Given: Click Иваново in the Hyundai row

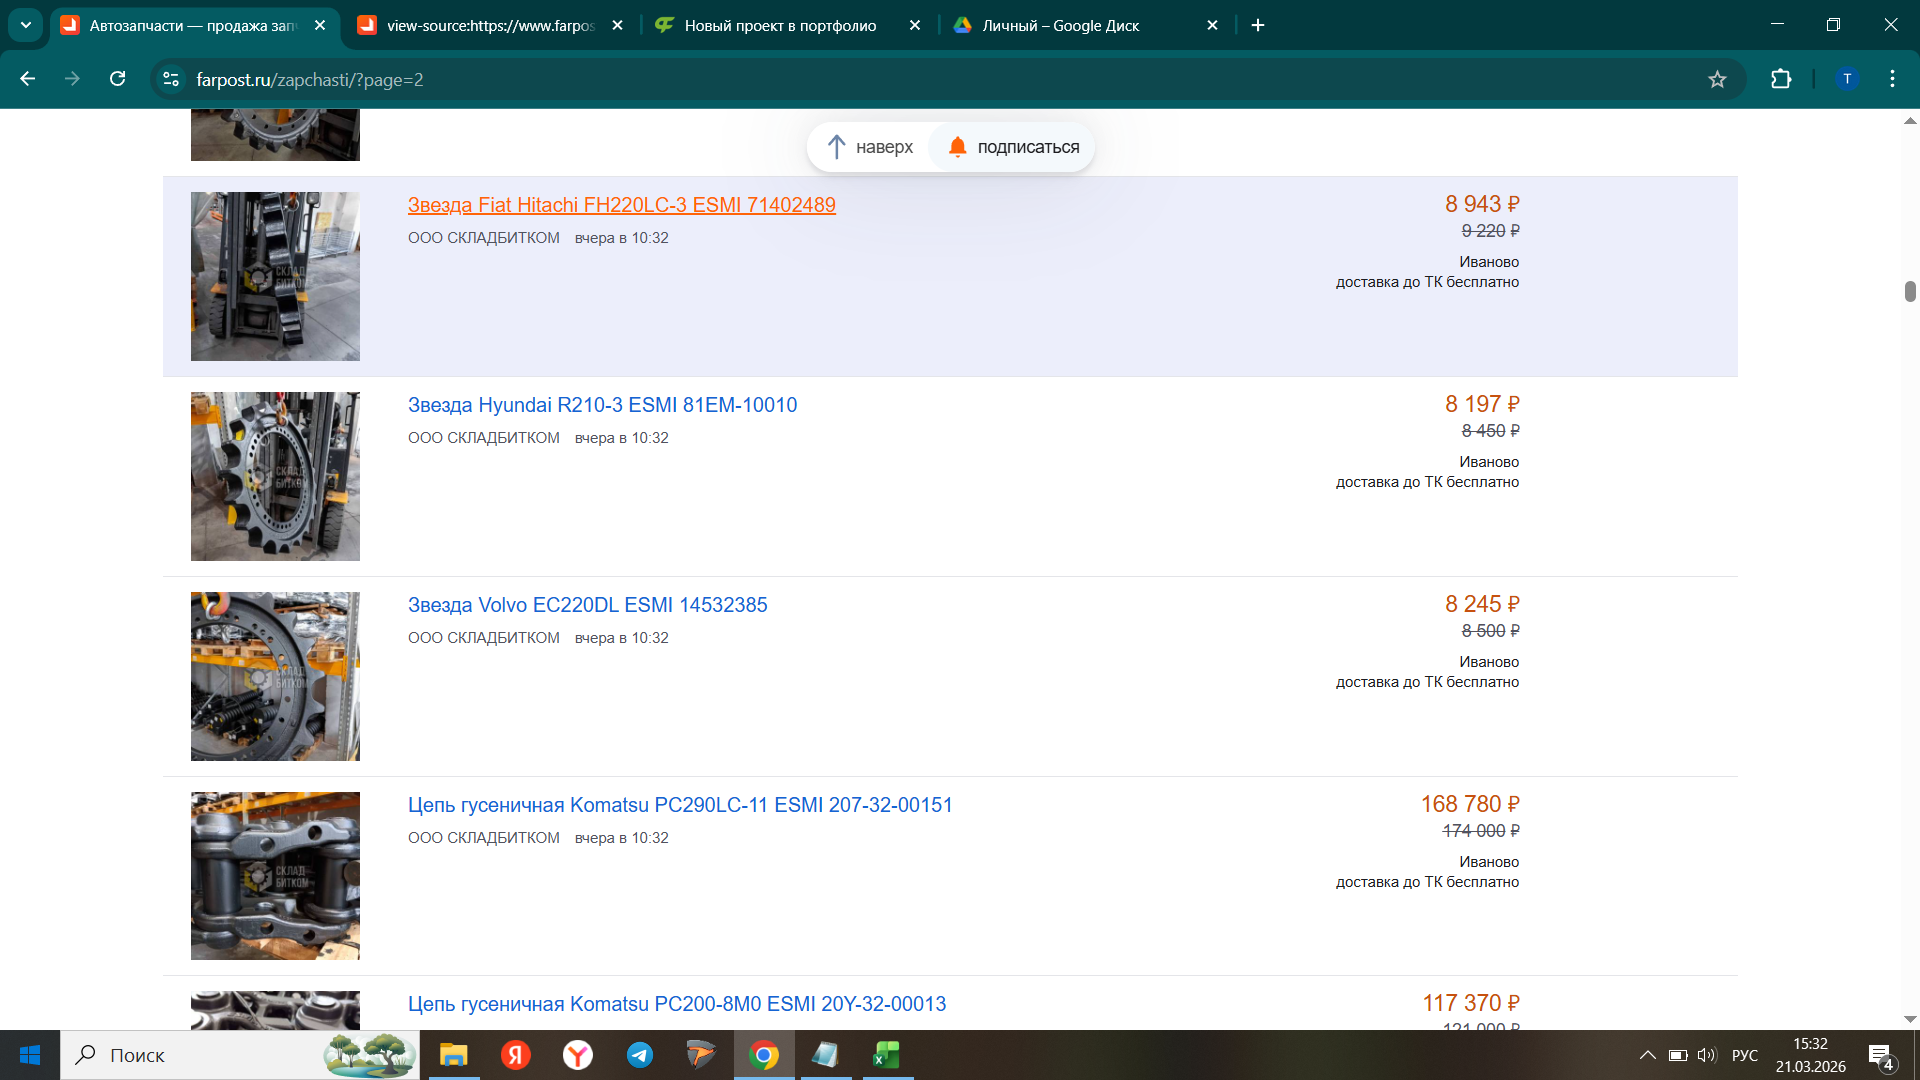Looking at the screenshot, I should [x=1489, y=462].
